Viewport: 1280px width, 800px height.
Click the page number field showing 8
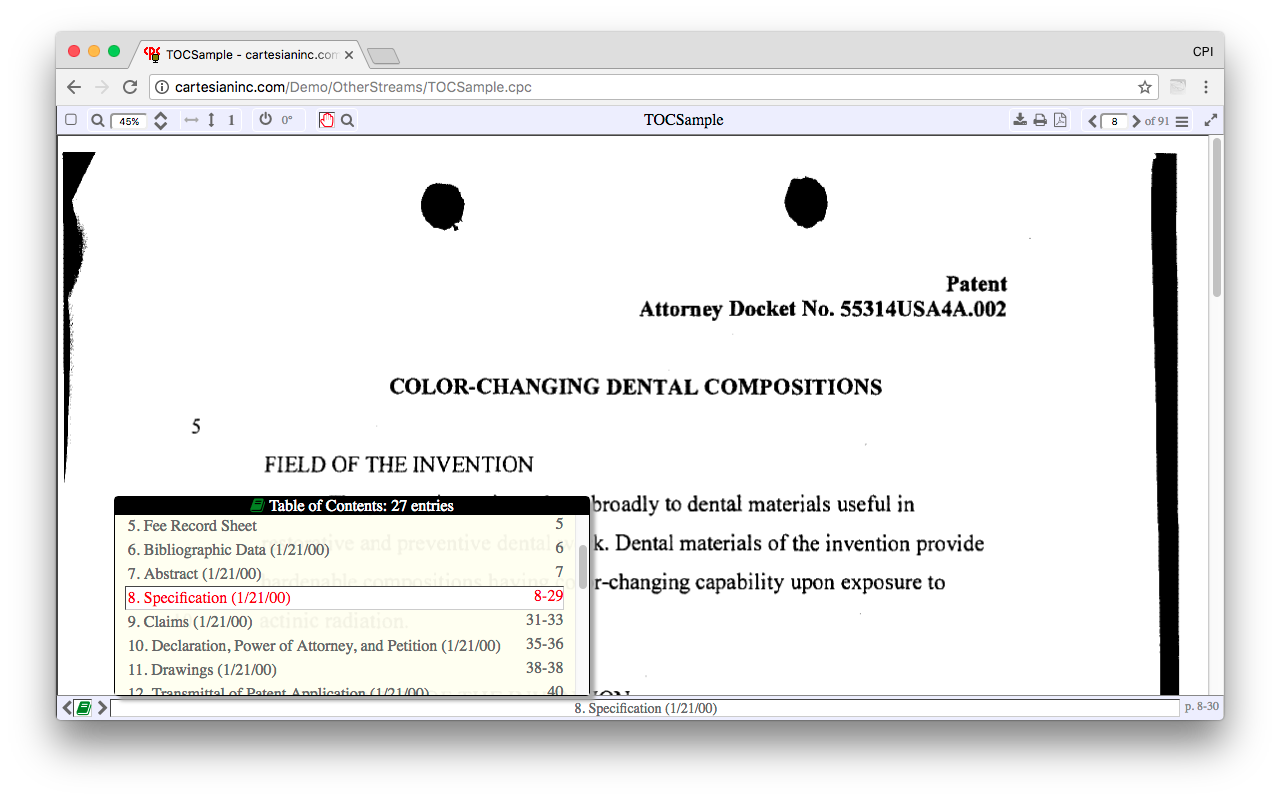click(1114, 121)
